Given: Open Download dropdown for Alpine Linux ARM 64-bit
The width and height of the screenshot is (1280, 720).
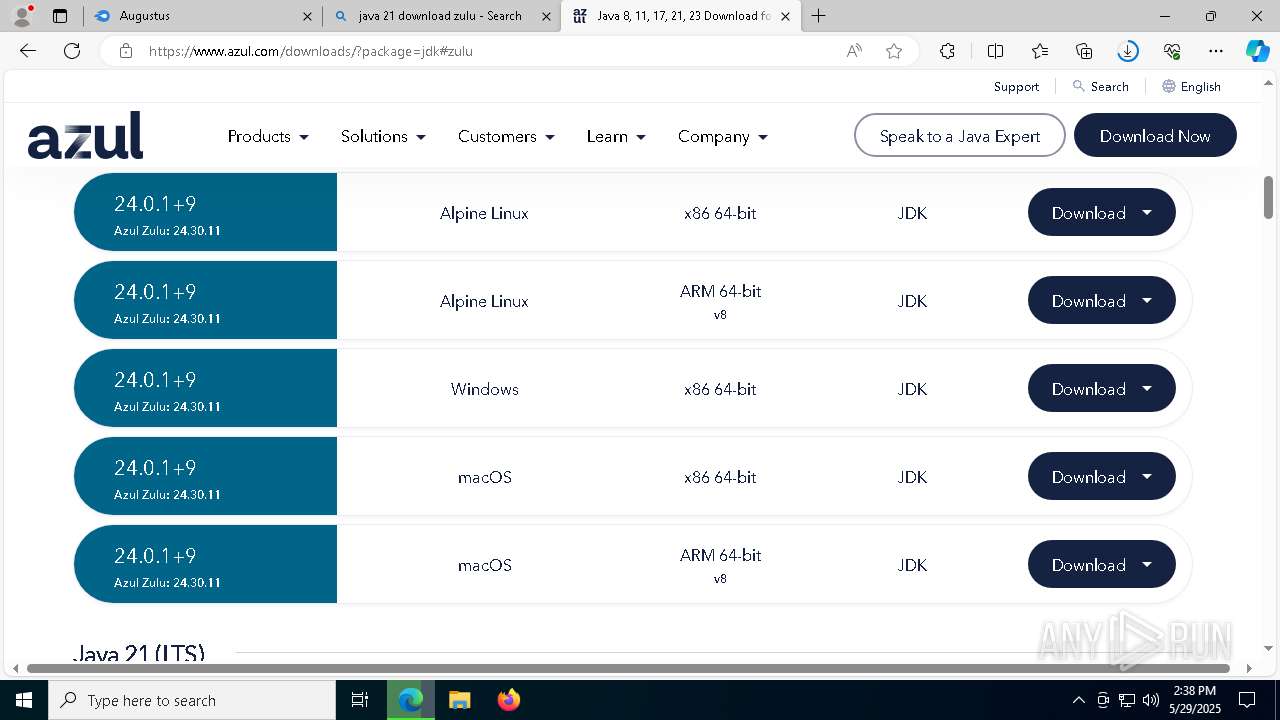Looking at the screenshot, I should click(1101, 301).
